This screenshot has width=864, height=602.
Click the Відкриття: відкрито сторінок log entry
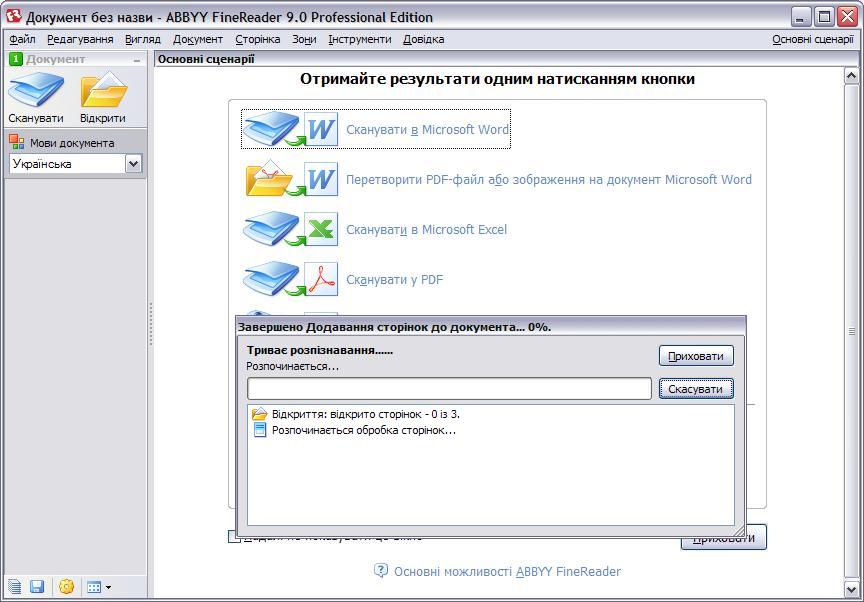[355, 414]
